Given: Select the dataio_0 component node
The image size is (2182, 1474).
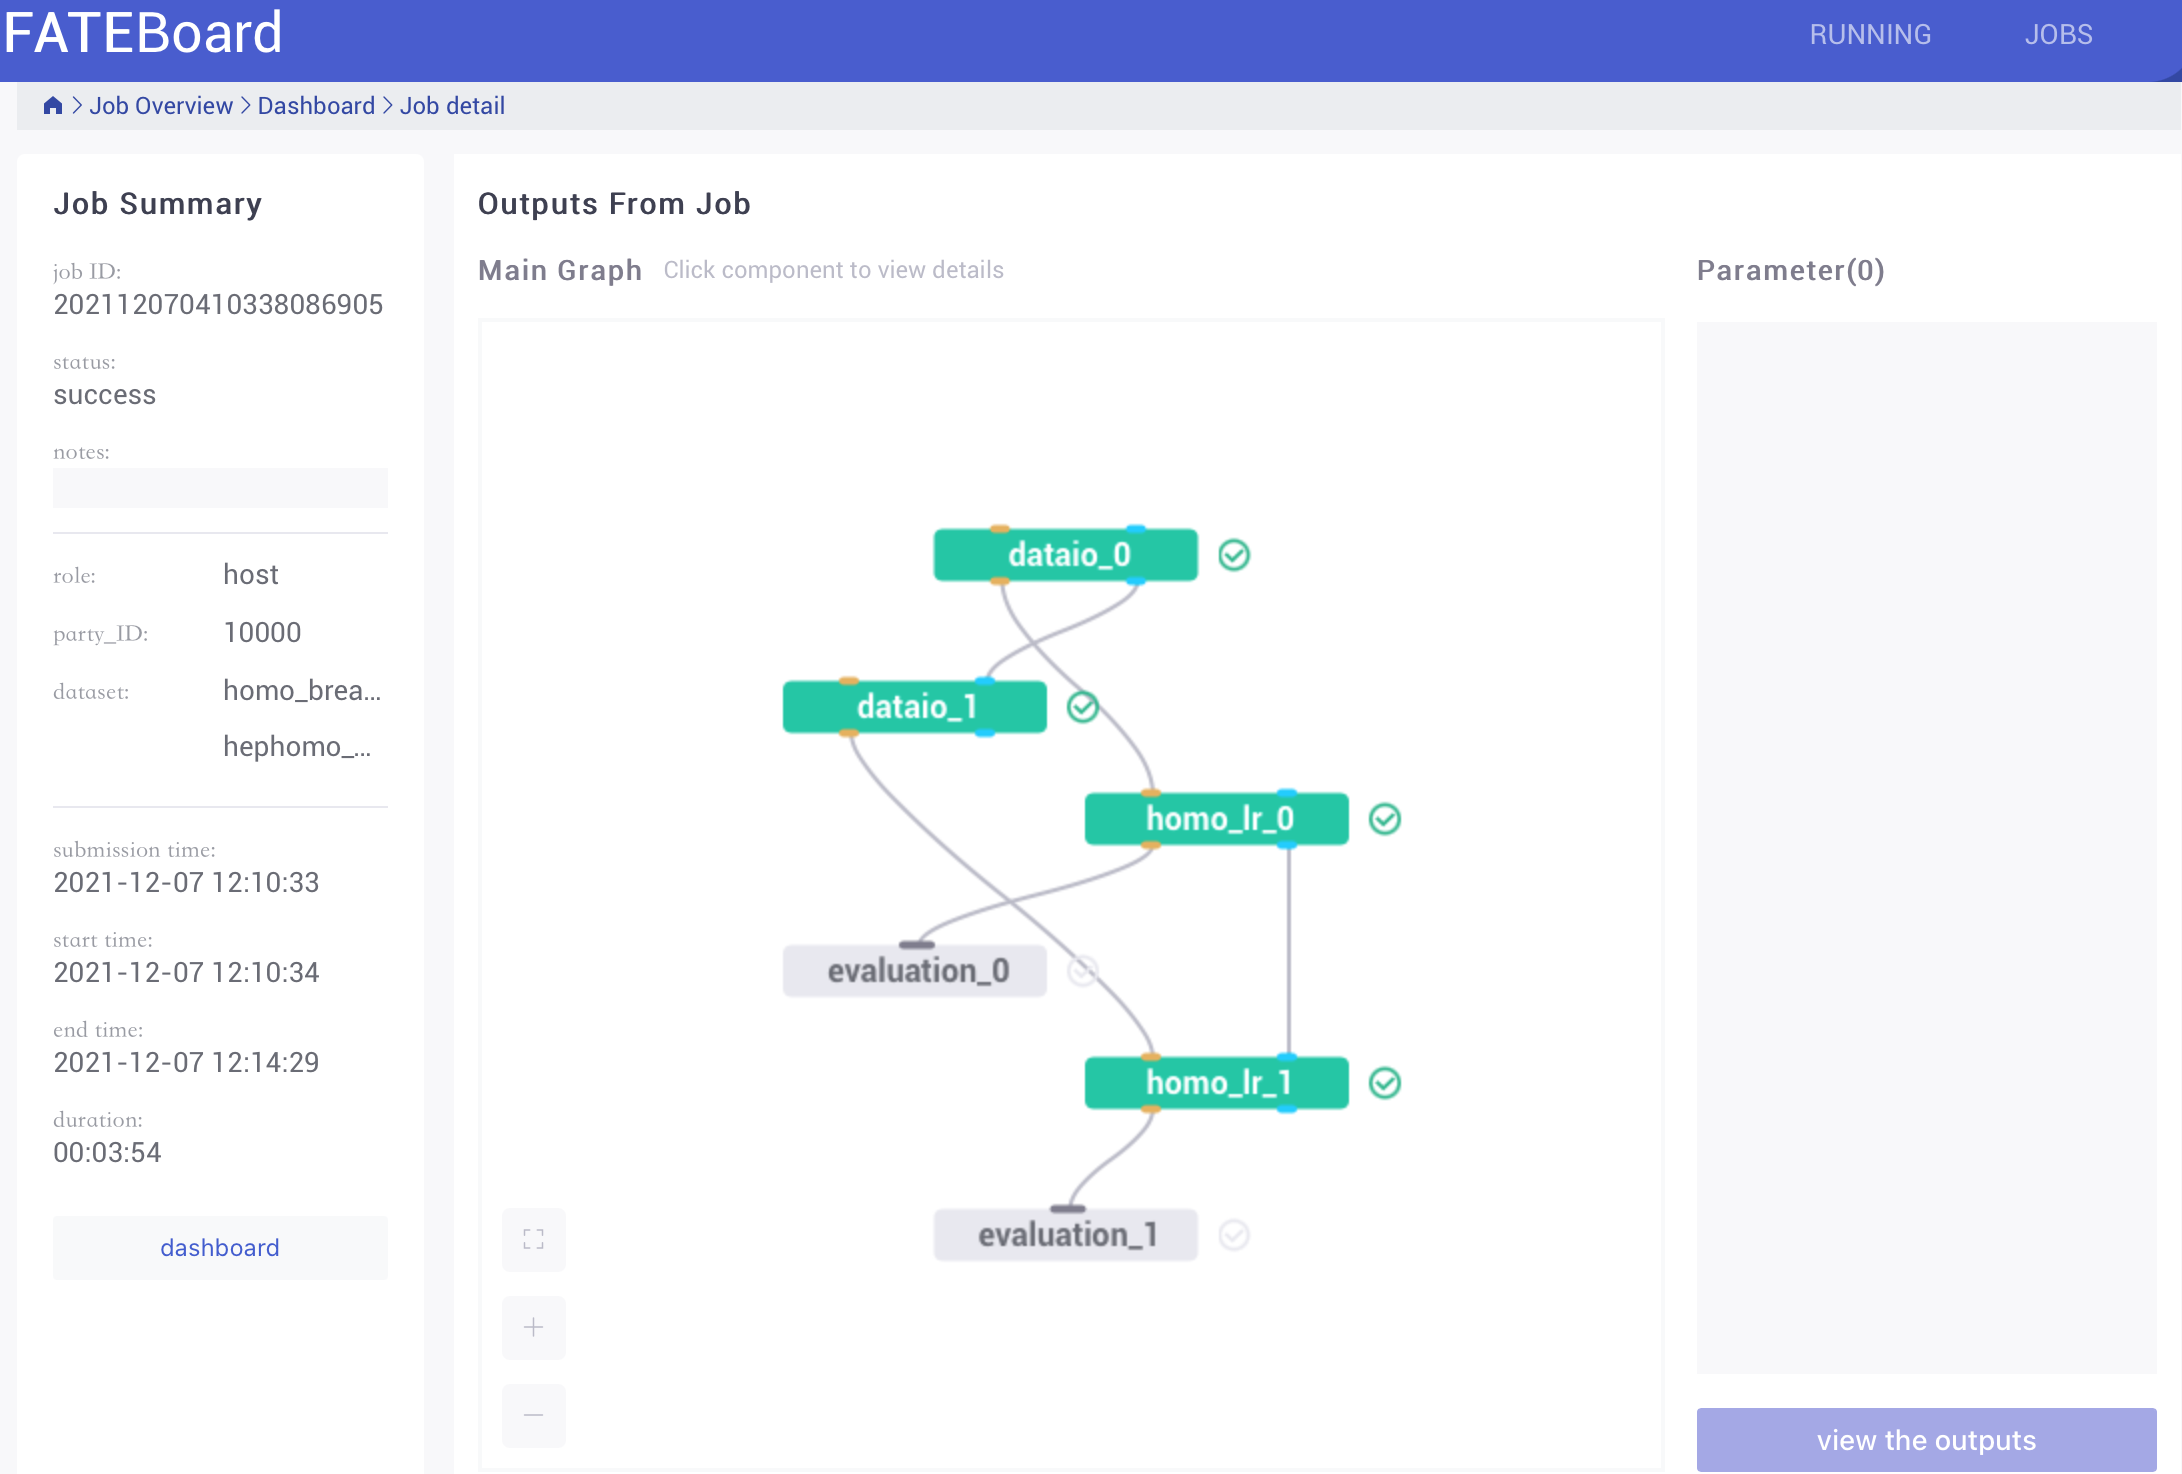Looking at the screenshot, I should pos(1065,555).
